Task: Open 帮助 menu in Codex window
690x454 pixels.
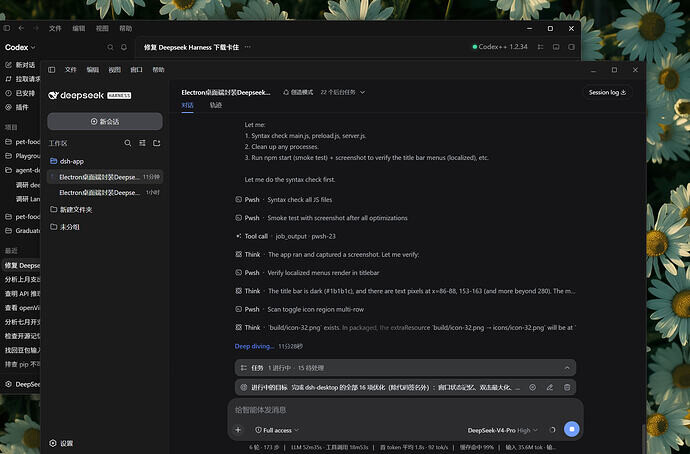Action: pyautogui.click(x=126, y=28)
